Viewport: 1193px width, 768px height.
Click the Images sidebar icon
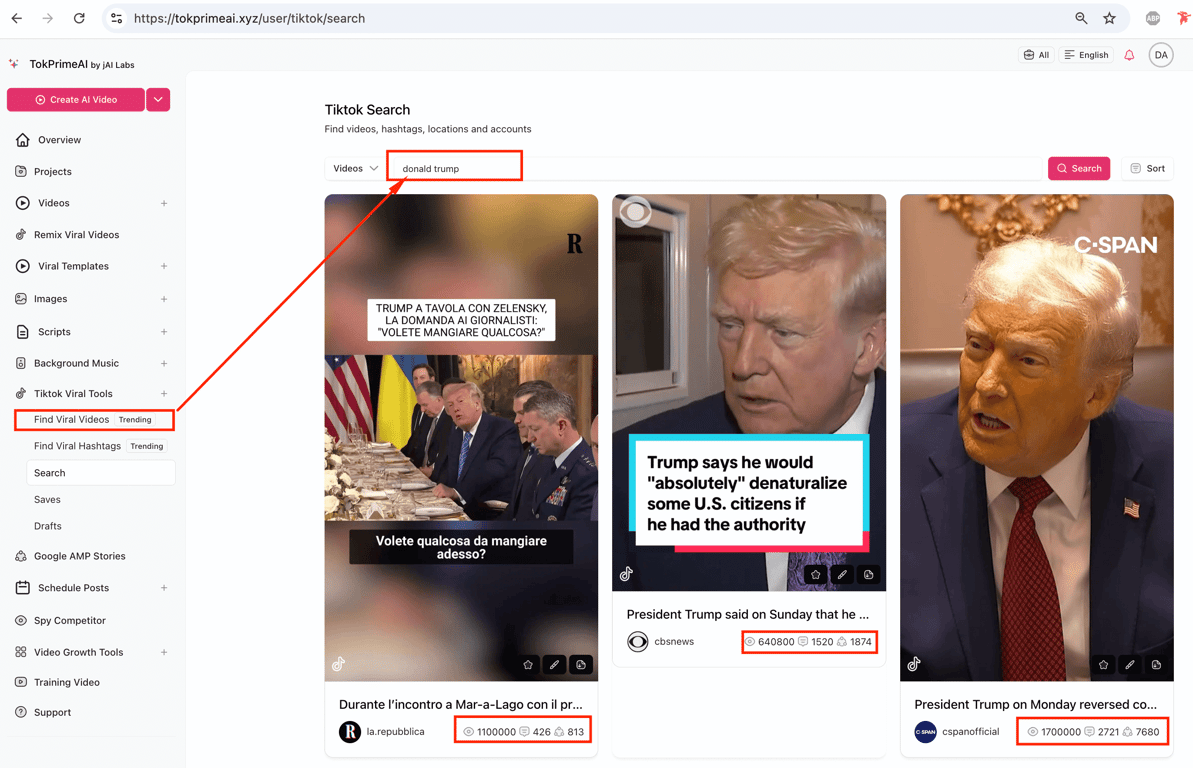click(21, 298)
